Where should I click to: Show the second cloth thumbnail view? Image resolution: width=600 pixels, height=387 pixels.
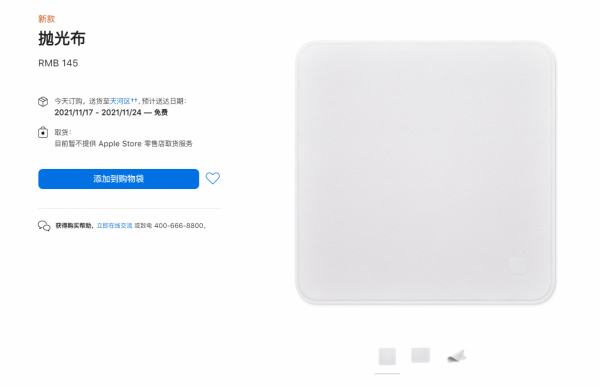pyautogui.click(x=421, y=355)
